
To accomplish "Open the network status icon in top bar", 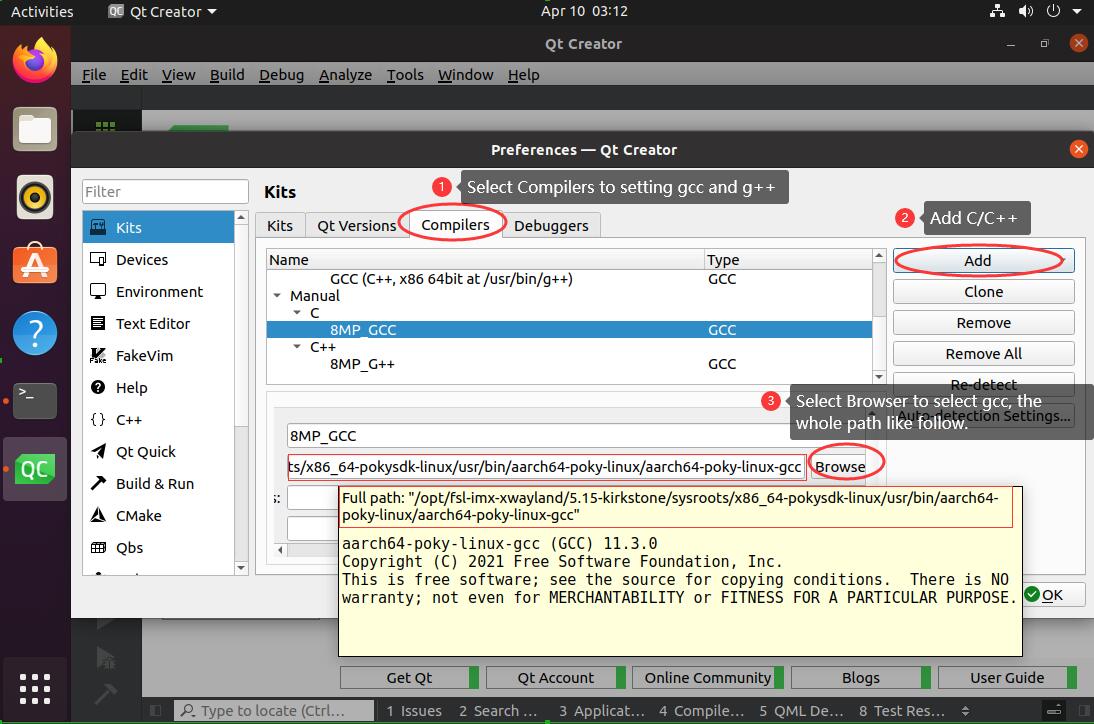I will point(998,11).
